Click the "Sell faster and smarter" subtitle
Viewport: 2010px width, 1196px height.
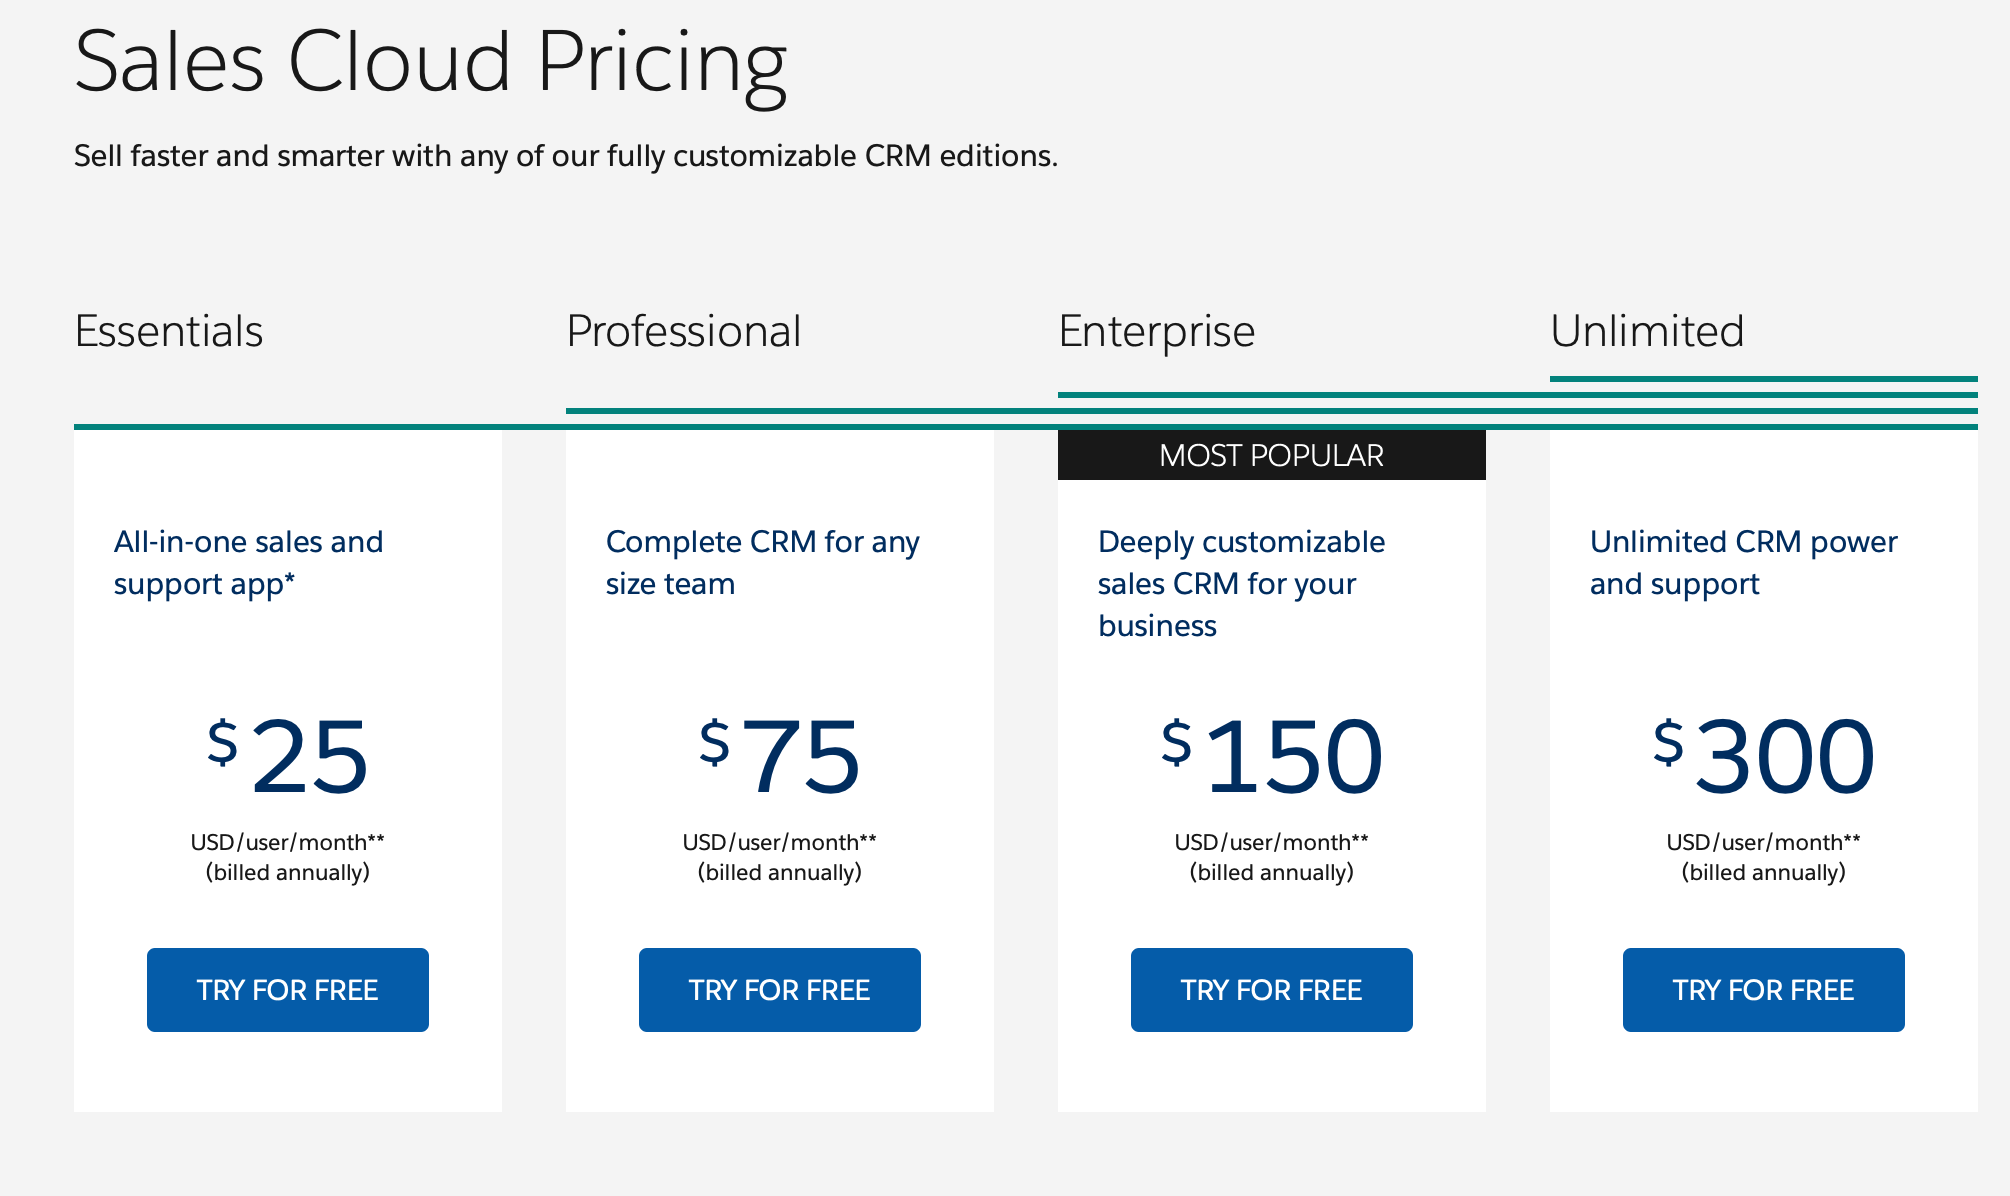(x=566, y=156)
